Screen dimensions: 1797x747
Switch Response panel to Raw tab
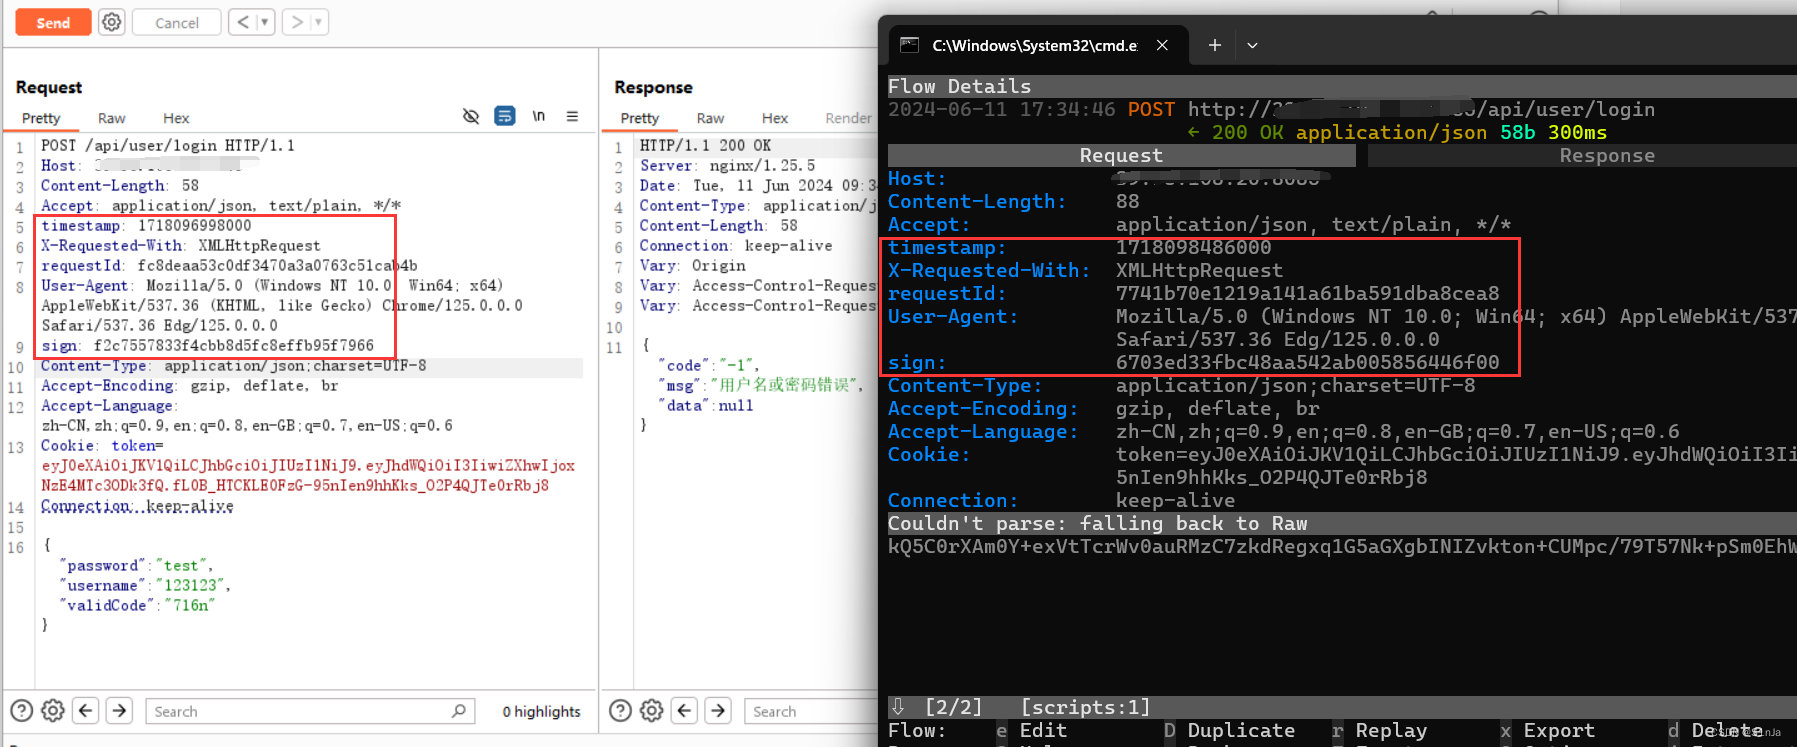(711, 118)
